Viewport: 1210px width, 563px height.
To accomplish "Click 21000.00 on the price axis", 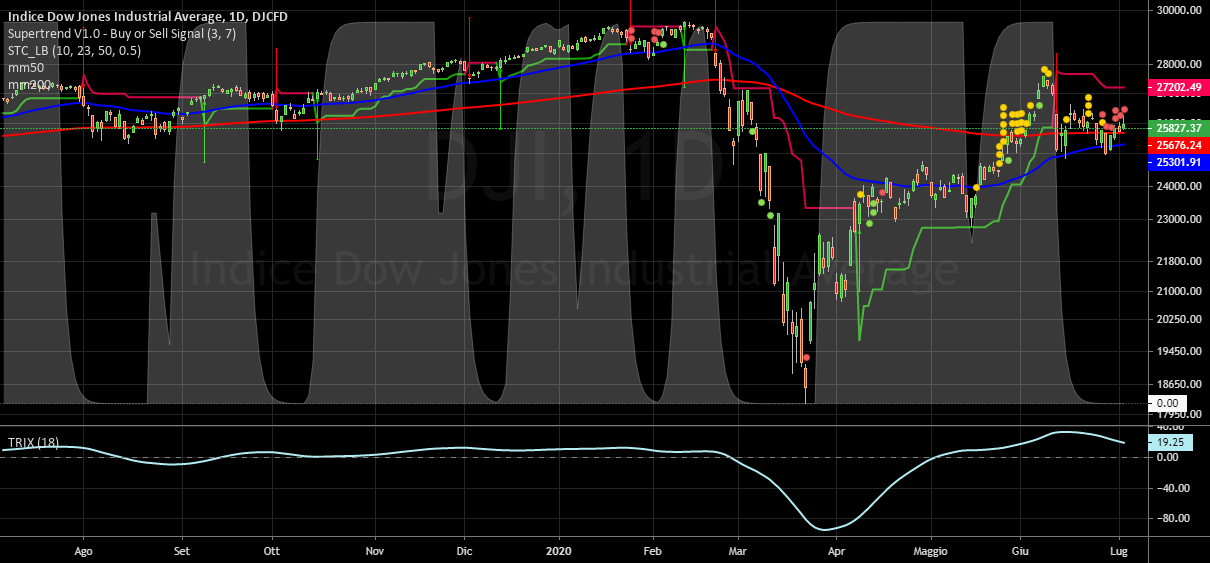I will click(1178, 291).
